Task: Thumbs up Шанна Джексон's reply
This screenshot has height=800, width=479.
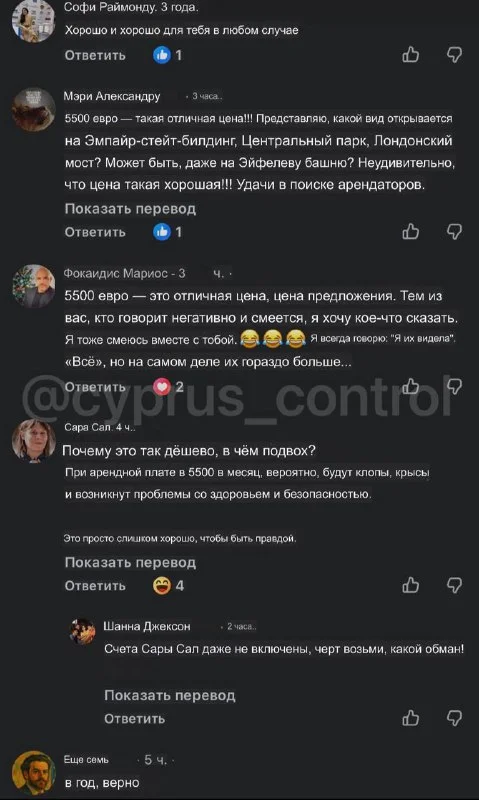Action: coord(411,718)
